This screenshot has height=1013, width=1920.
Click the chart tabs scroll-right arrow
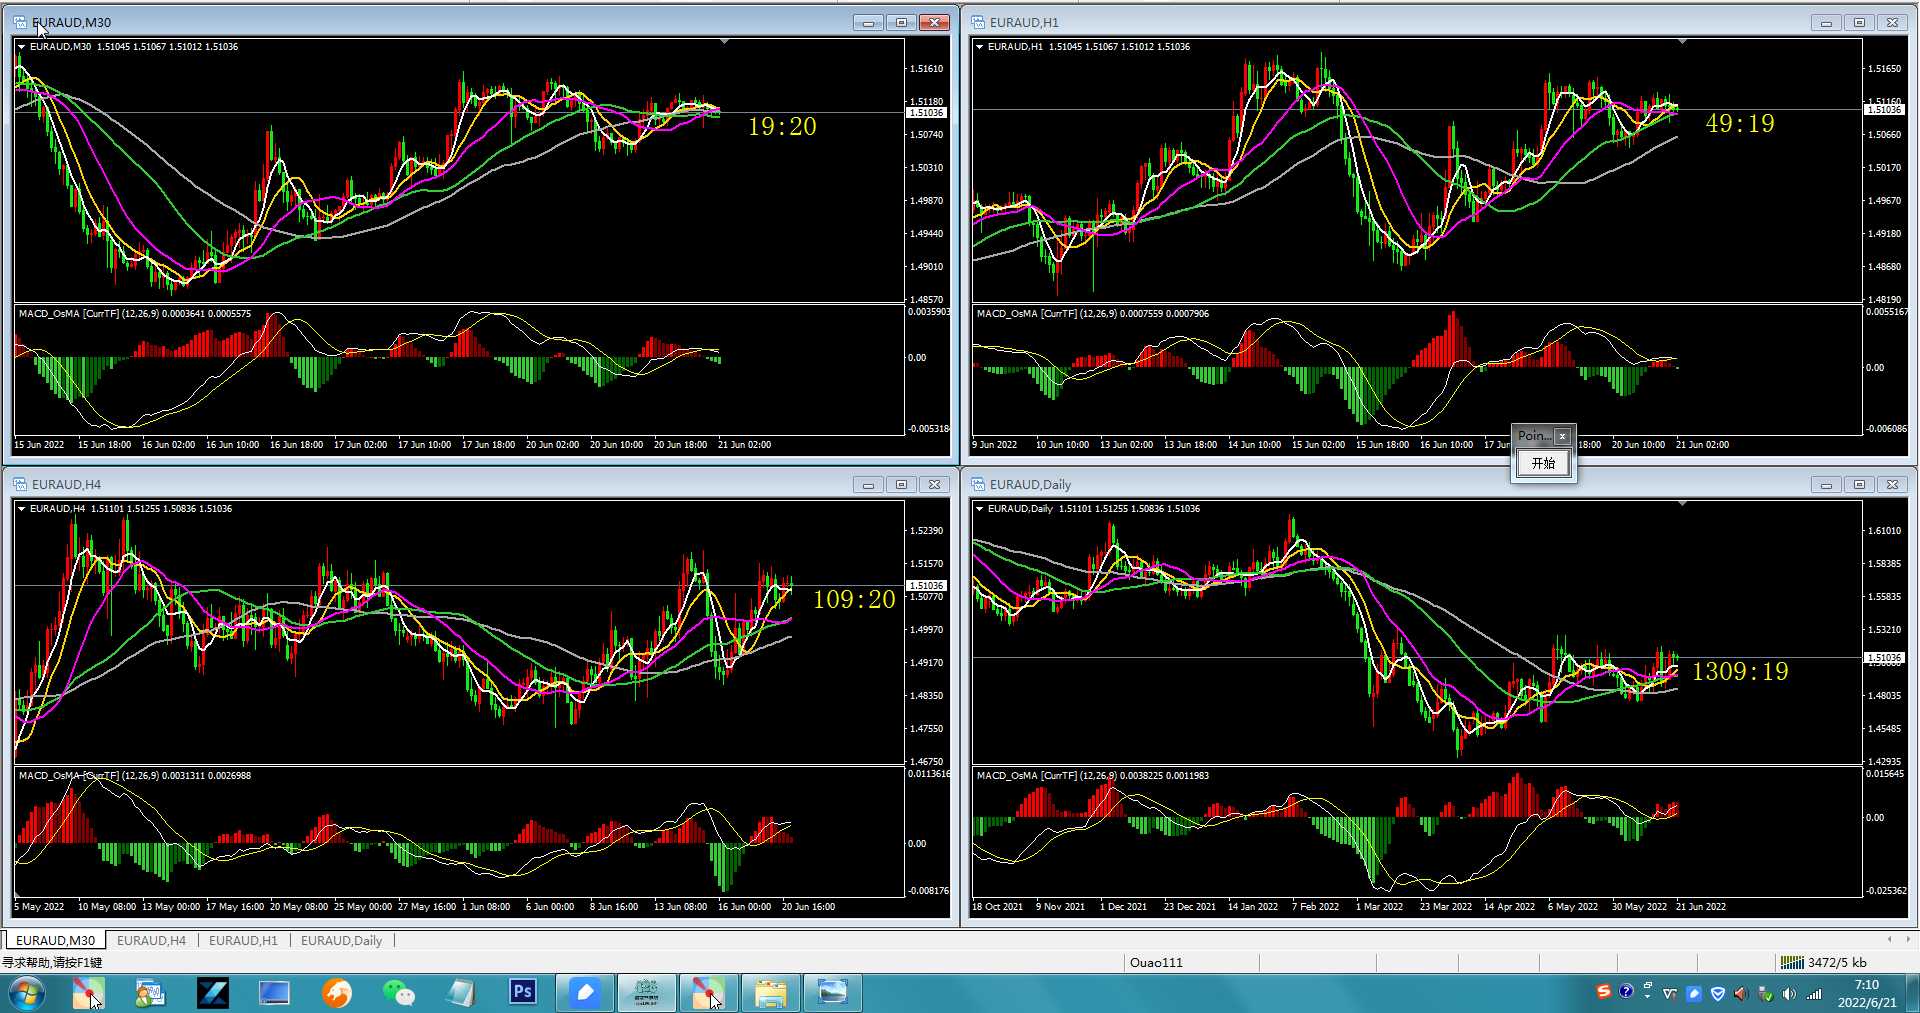click(1907, 939)
